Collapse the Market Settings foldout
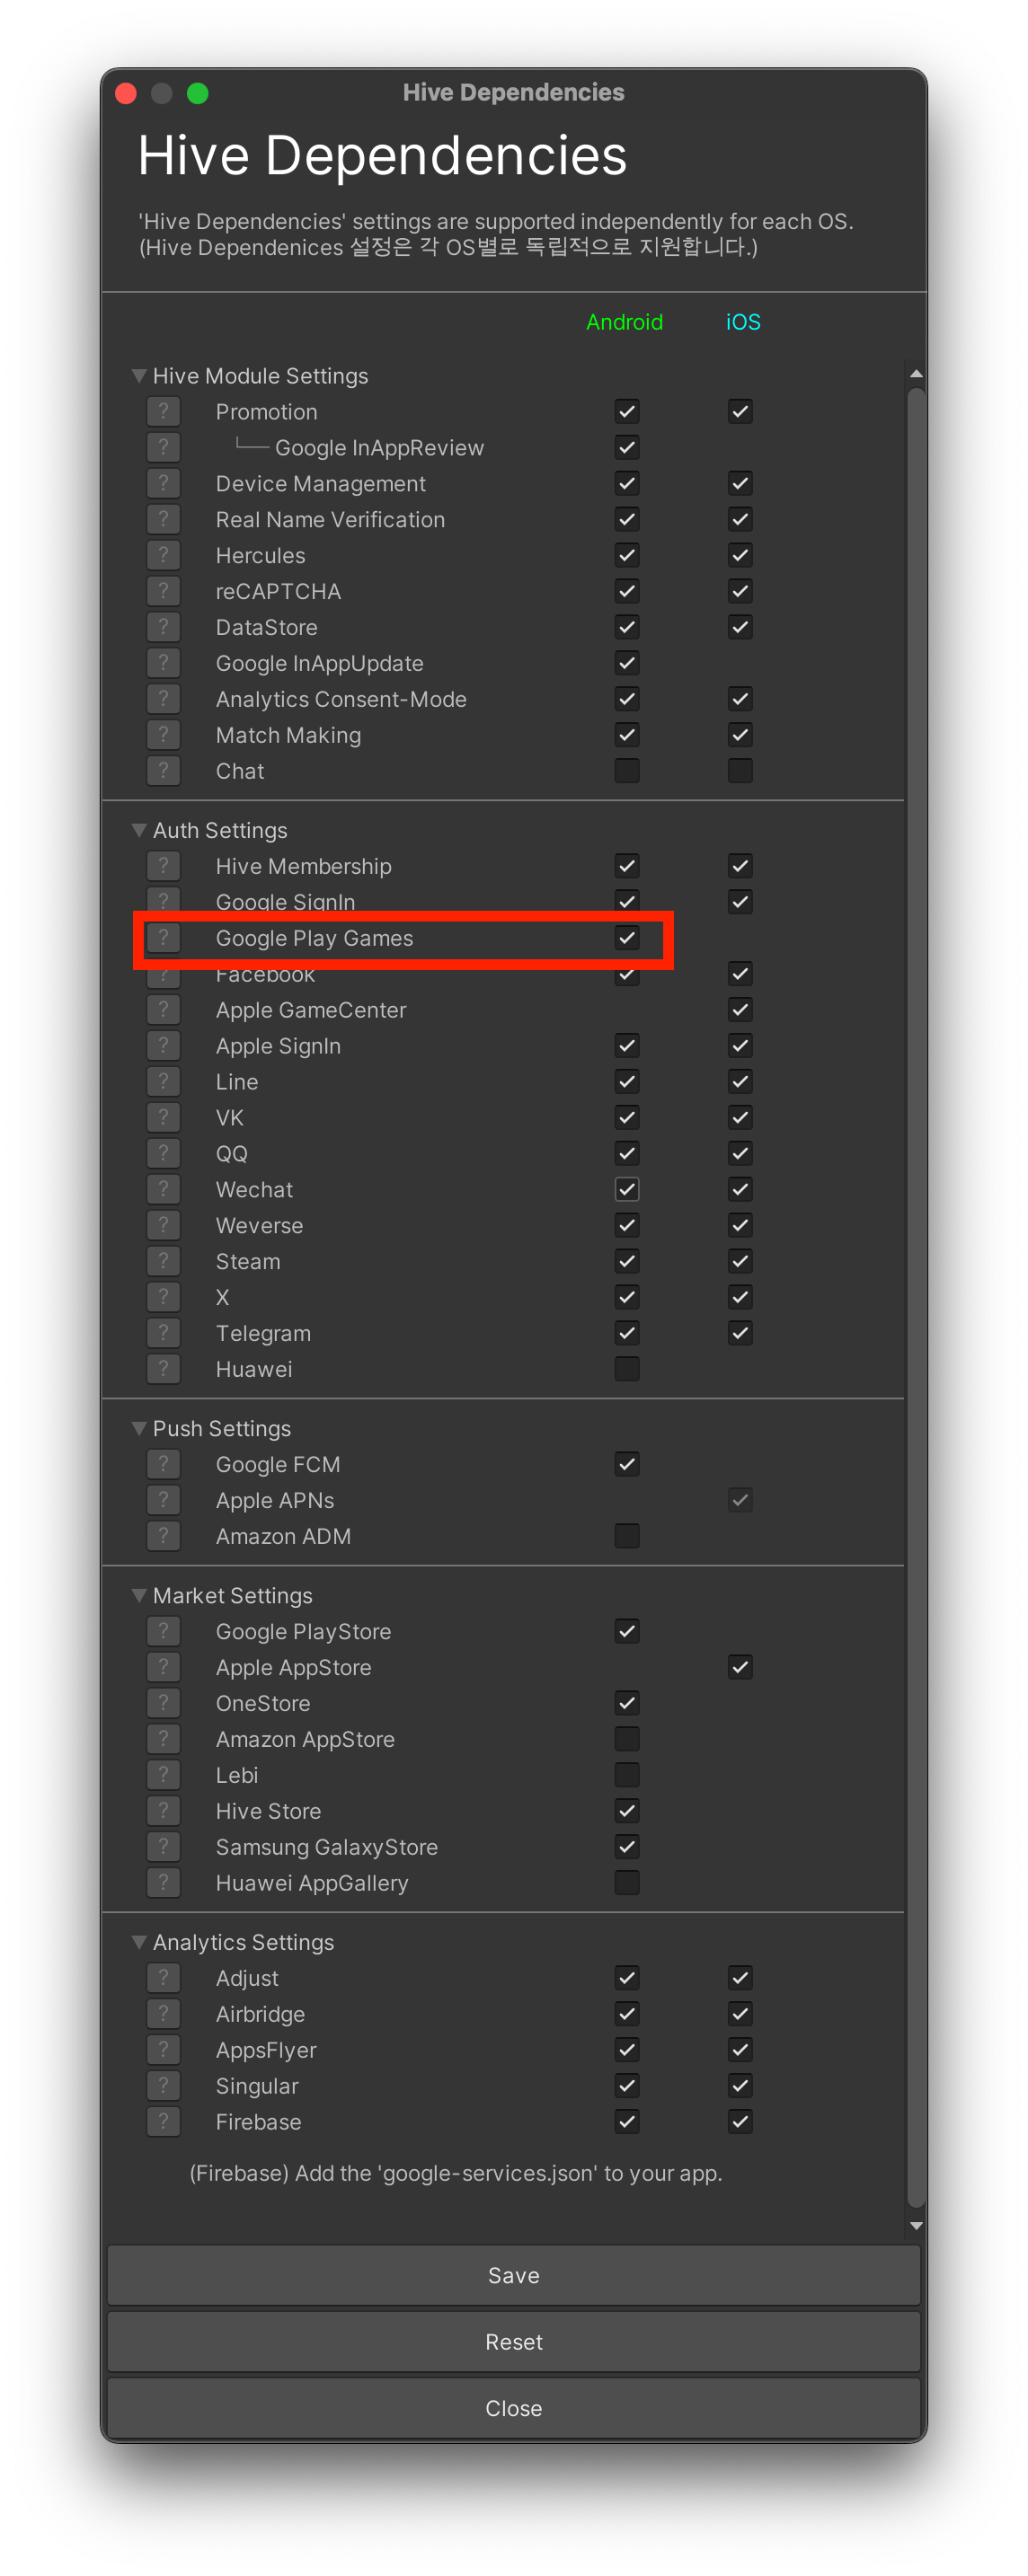 [139, 1595]
